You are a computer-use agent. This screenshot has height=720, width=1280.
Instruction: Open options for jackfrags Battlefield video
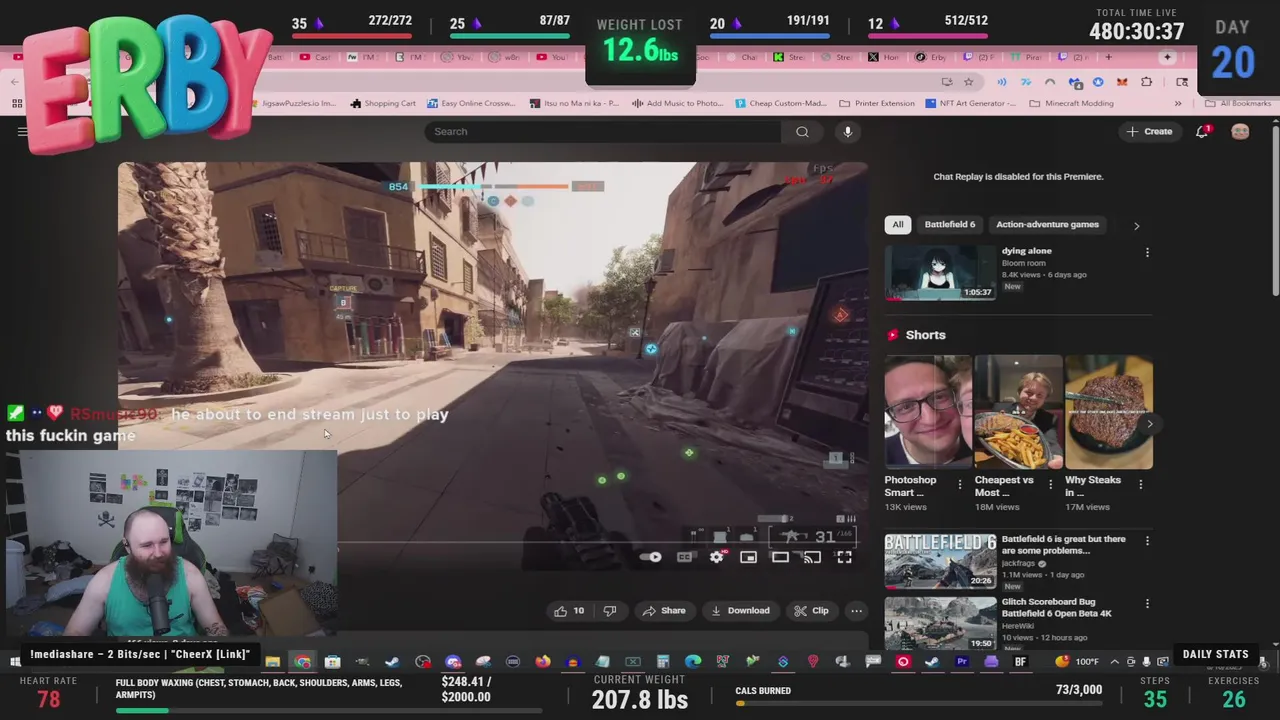[x=1147, y=541]
